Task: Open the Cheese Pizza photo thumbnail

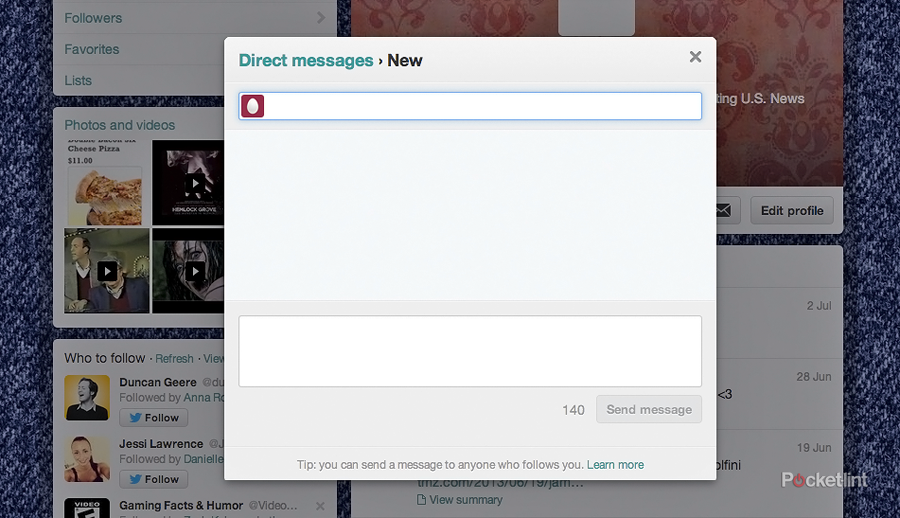Action: tap(107, 183)
